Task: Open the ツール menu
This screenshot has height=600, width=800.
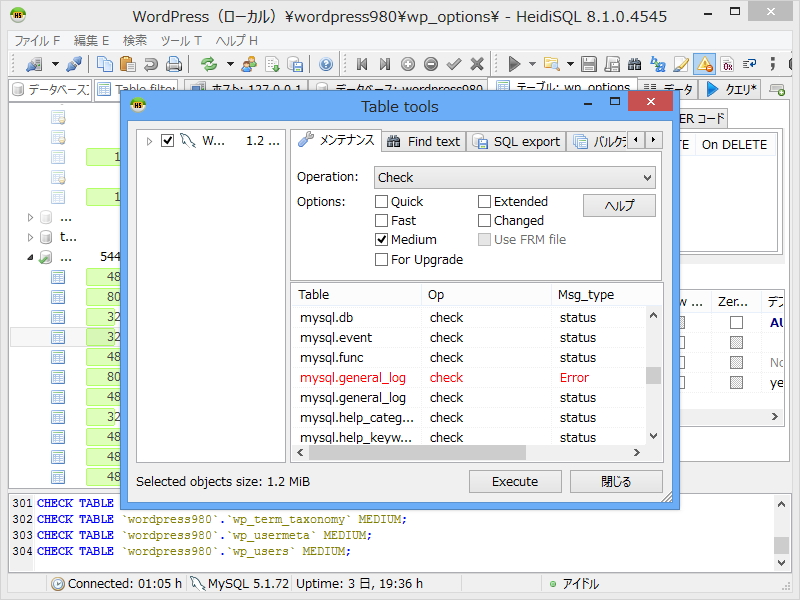Action: [x=181, y=40]
